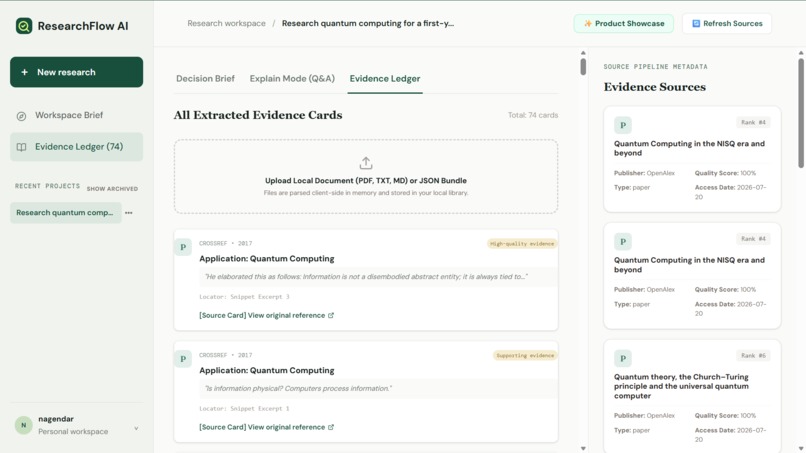The height and width of the screenshot is (453, 806).
Task: Select the recent project Research quantum comp...
Action: (x=66, y=213)
